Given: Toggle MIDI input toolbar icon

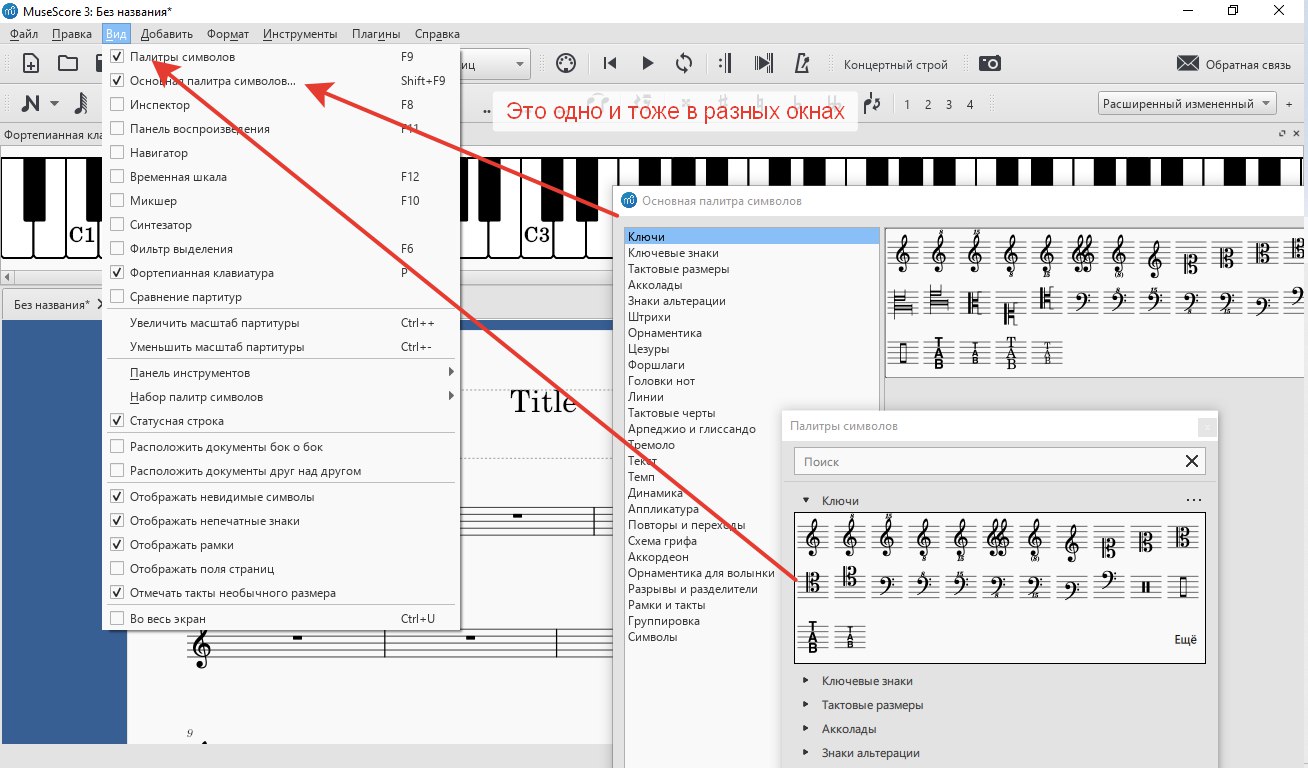Looking at the screenshot, I should pos(565,63).
